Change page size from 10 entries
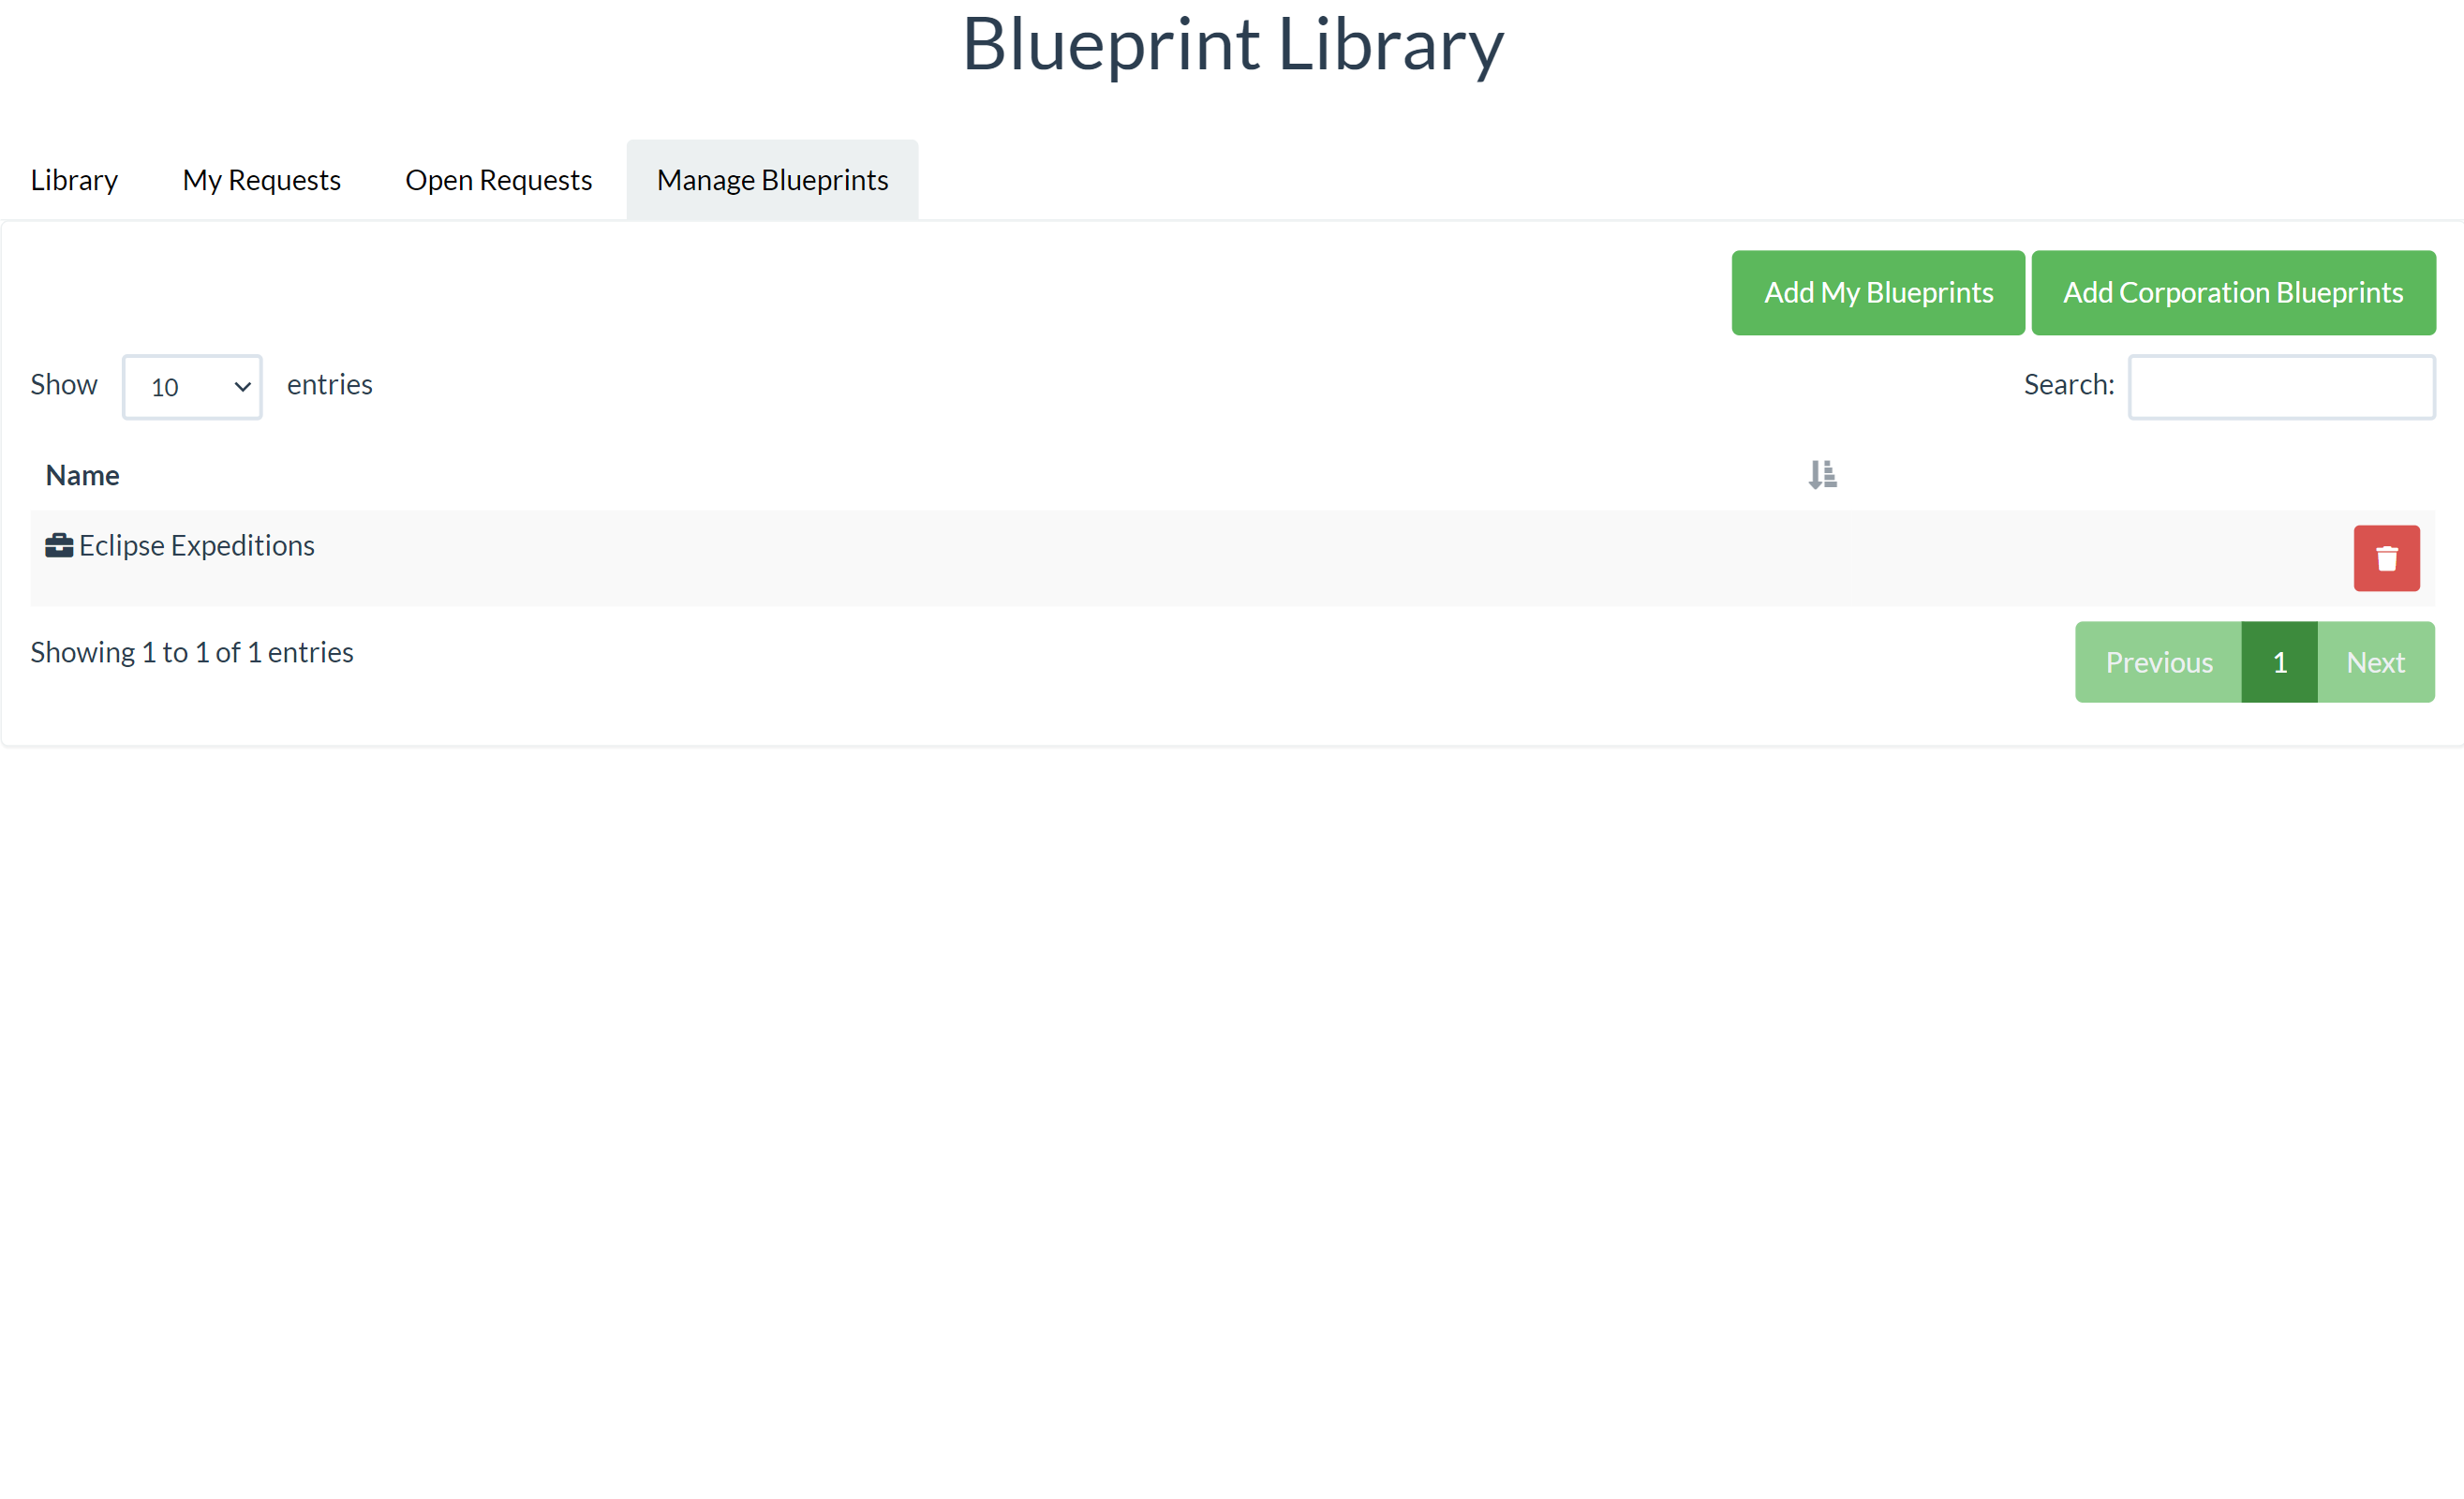The image size is (2464, 1499). 192,387
